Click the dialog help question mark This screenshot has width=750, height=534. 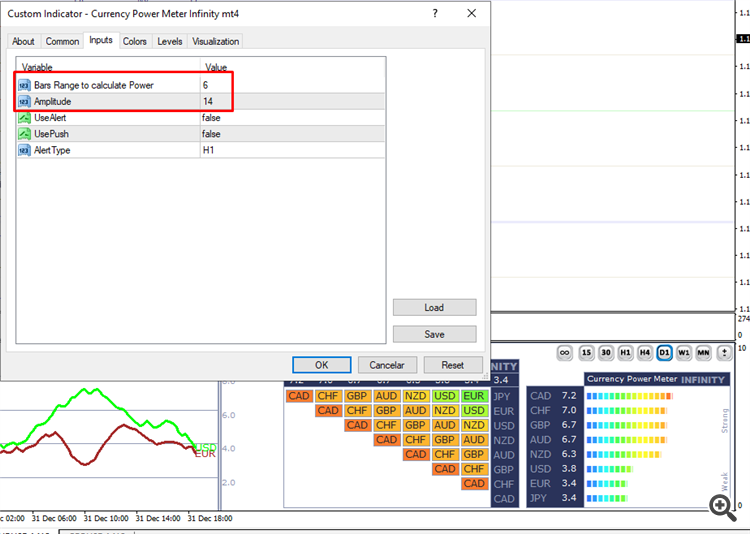[435, 13]
